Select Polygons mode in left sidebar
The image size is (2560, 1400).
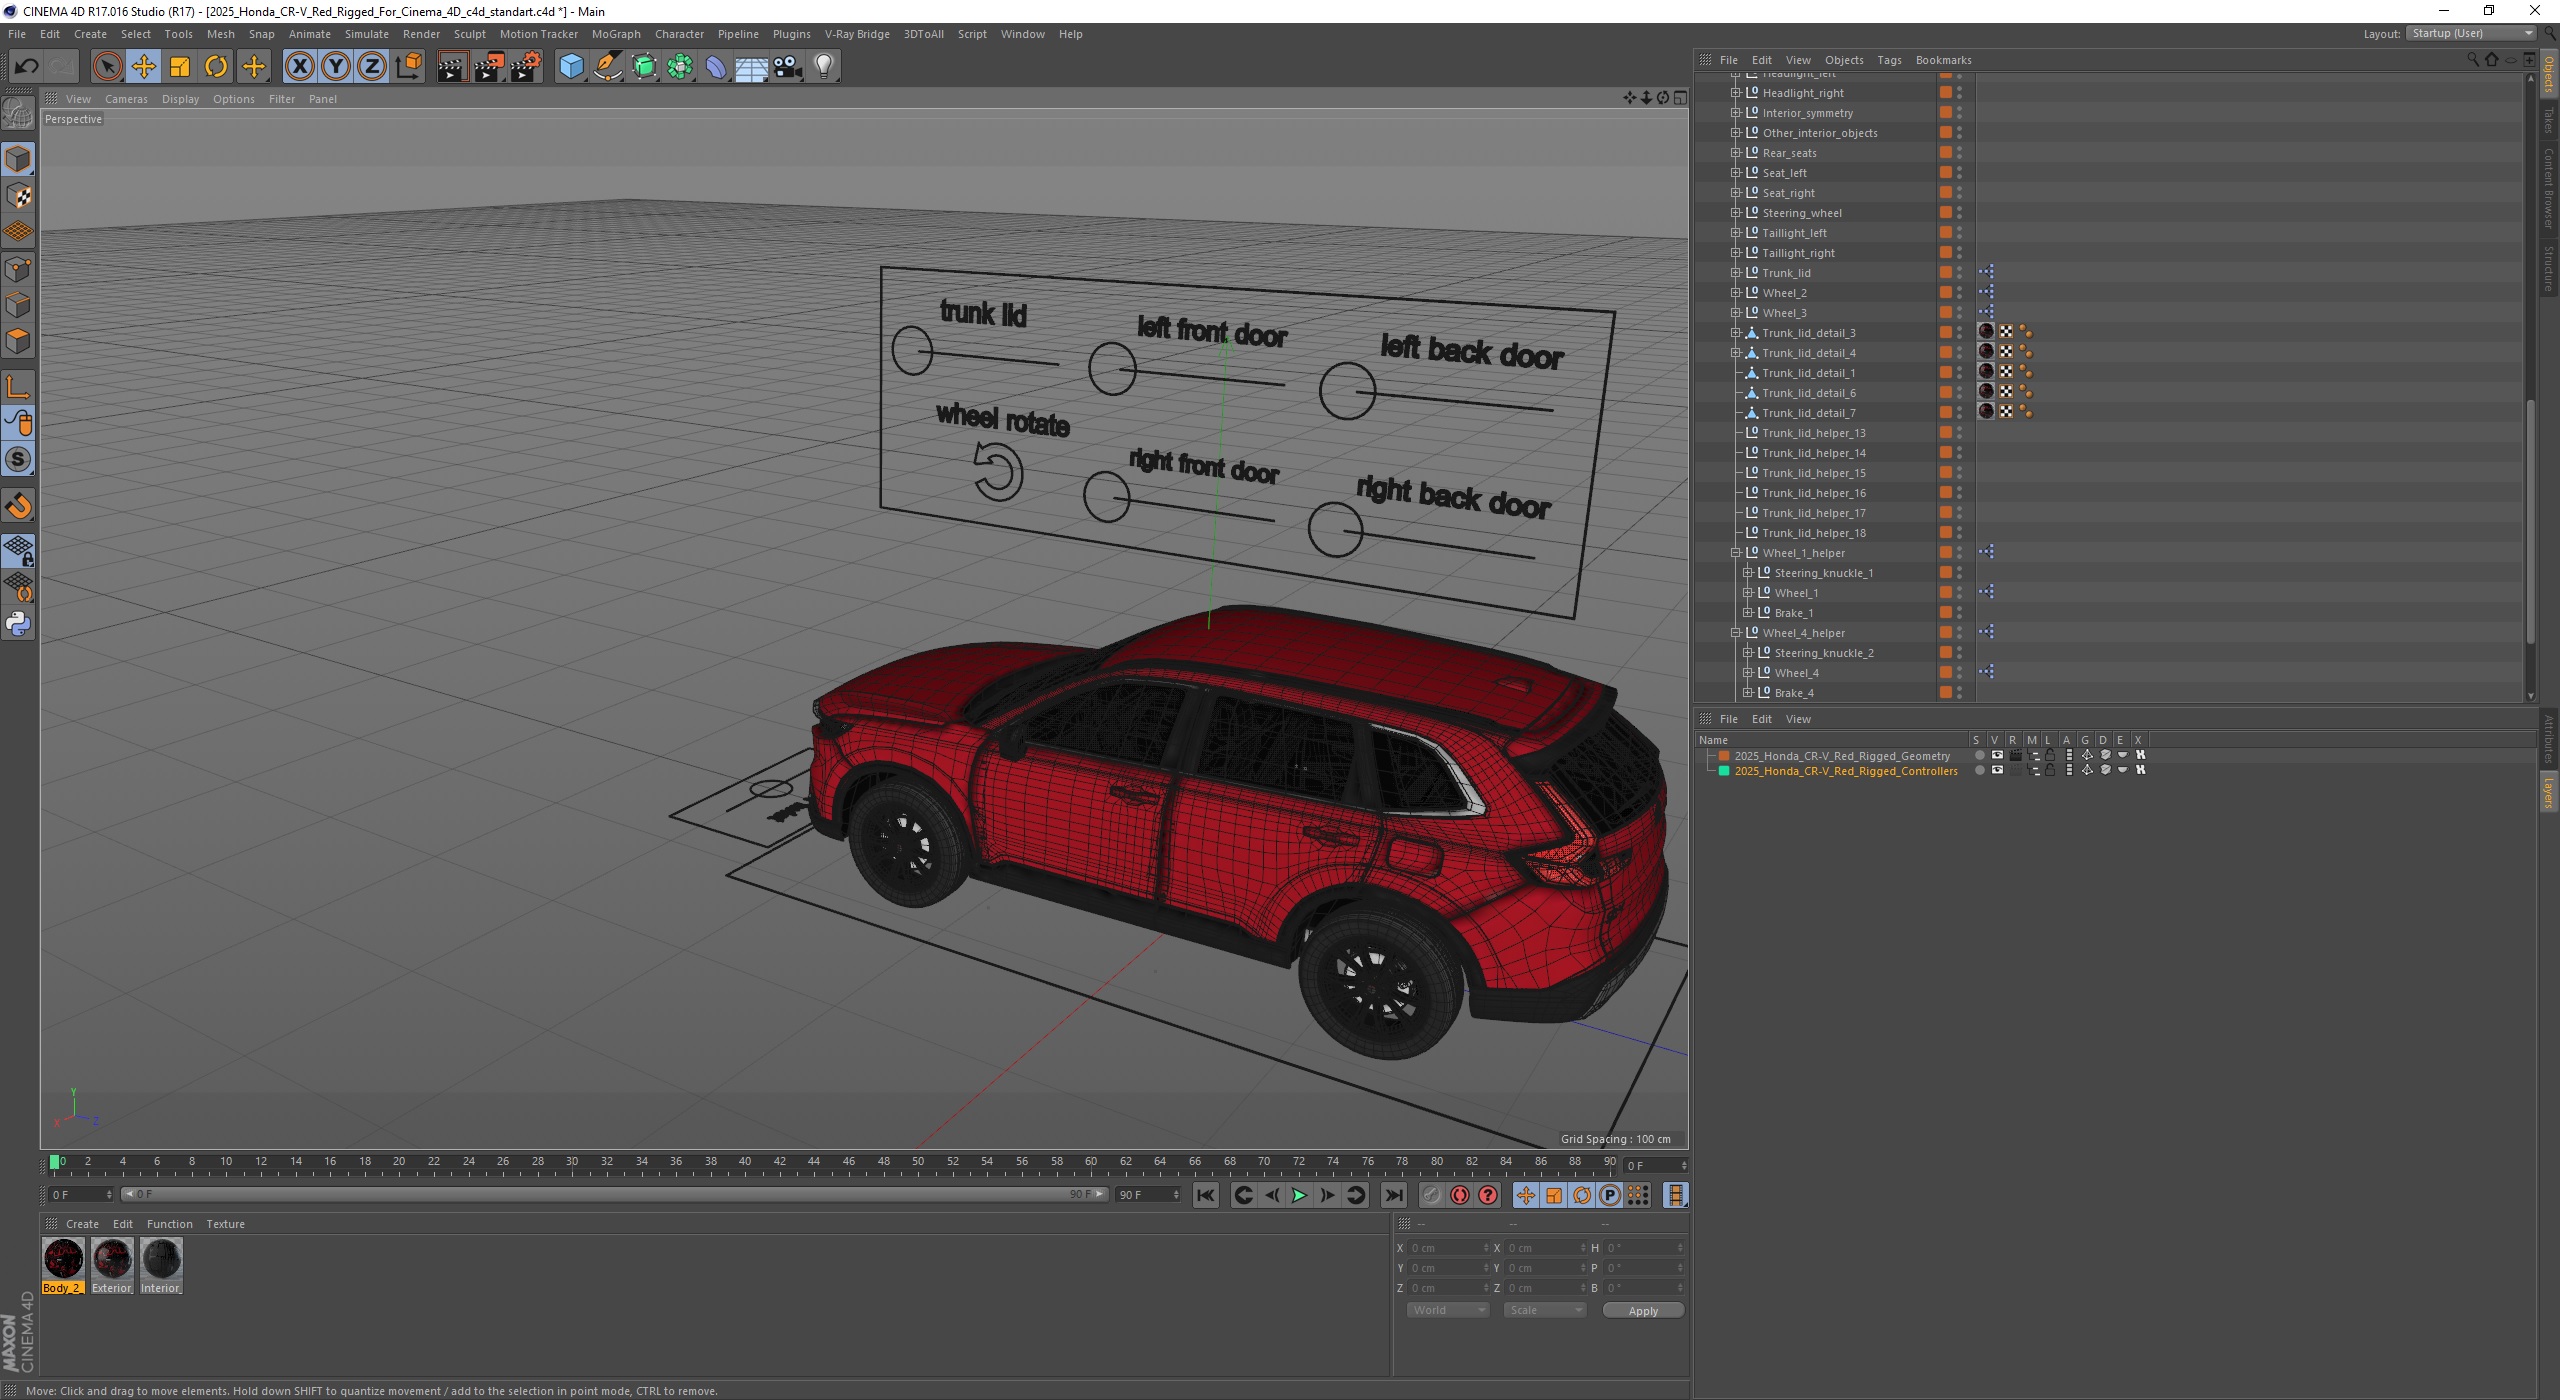click(18, 342)
